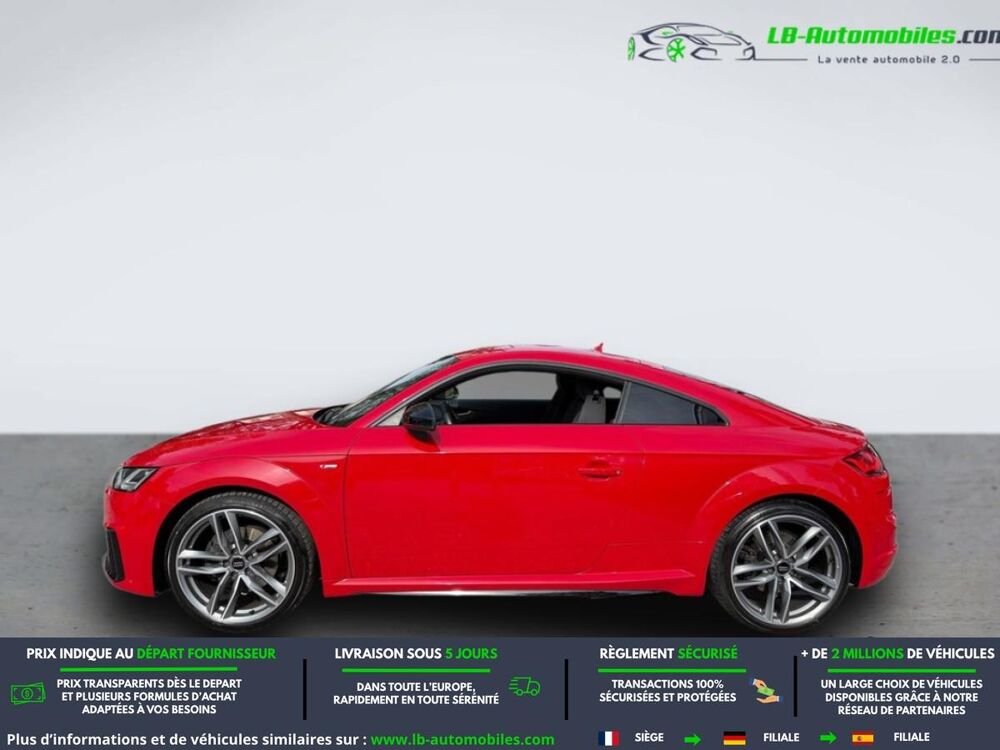Click the "FILIALE" label after the German flag

[x=781, y=737]
